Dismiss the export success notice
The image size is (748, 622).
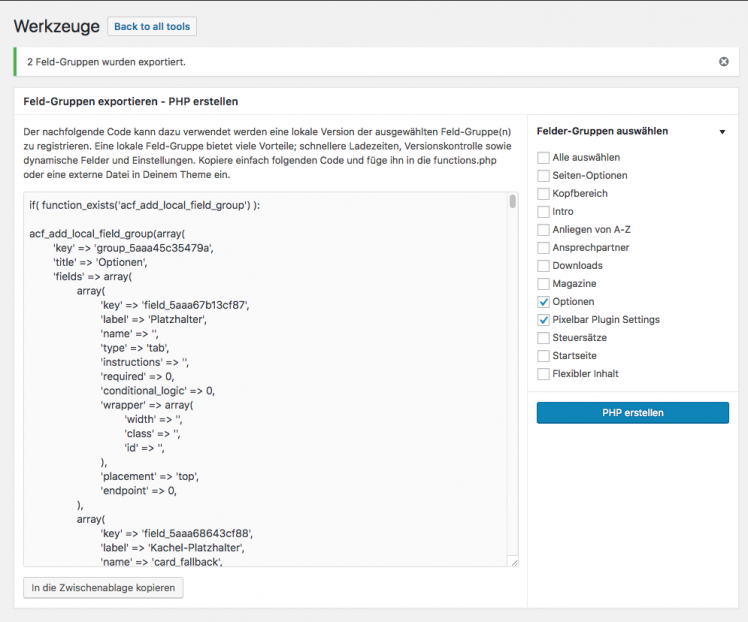724,62
